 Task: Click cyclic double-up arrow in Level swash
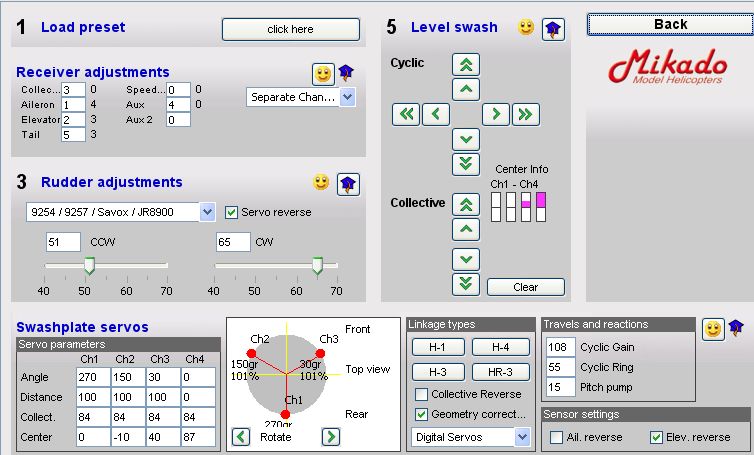465,65
